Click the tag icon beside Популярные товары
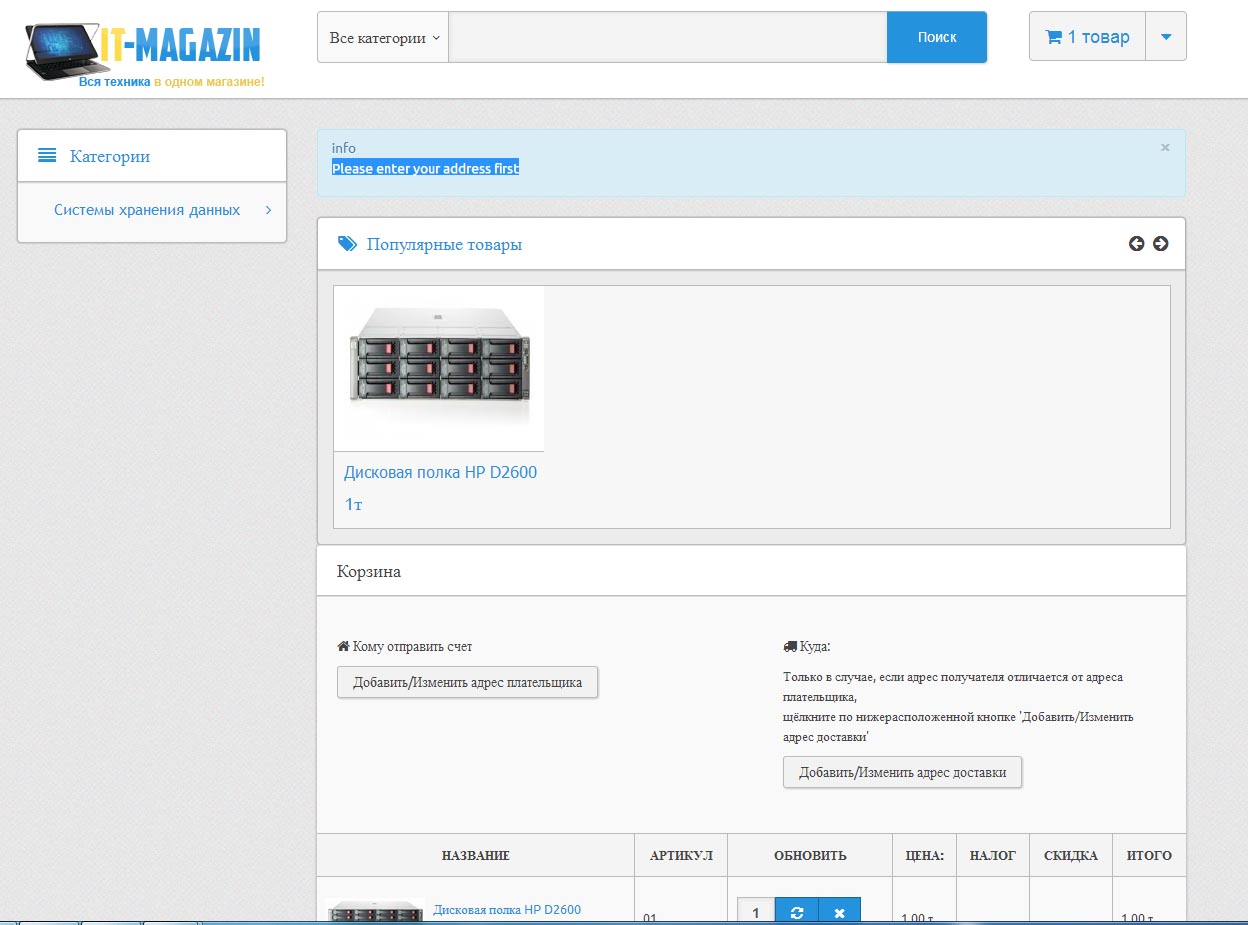 point(347,244)
